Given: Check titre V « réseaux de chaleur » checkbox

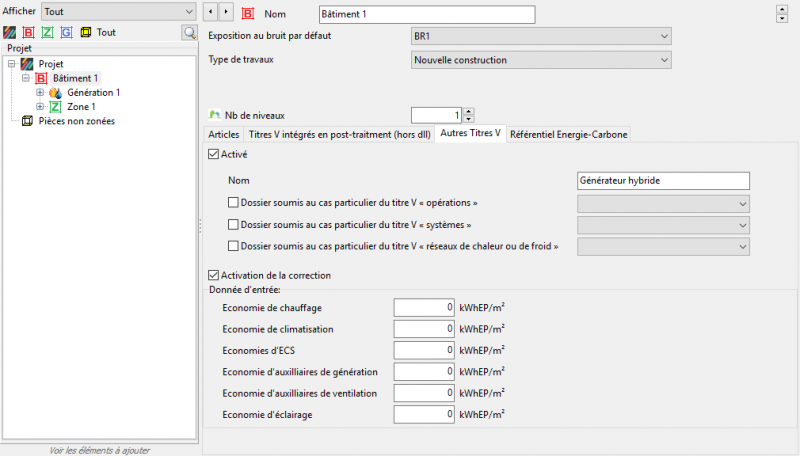Looking at the screenshot, I should 233,246.
